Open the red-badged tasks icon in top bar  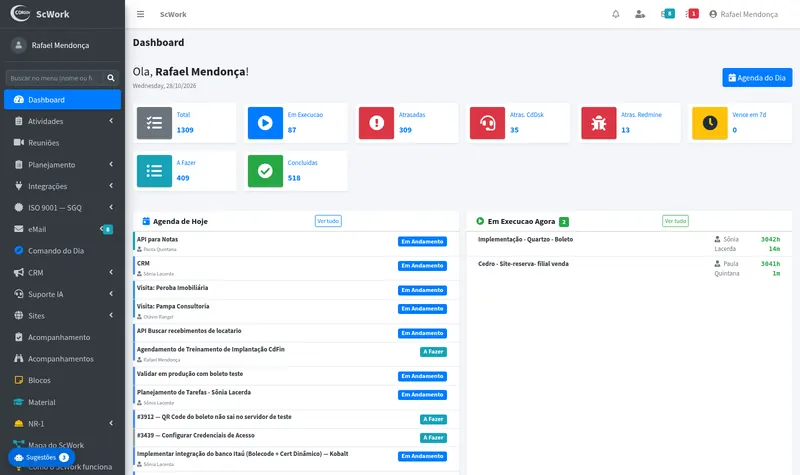[x=692, y=14]
